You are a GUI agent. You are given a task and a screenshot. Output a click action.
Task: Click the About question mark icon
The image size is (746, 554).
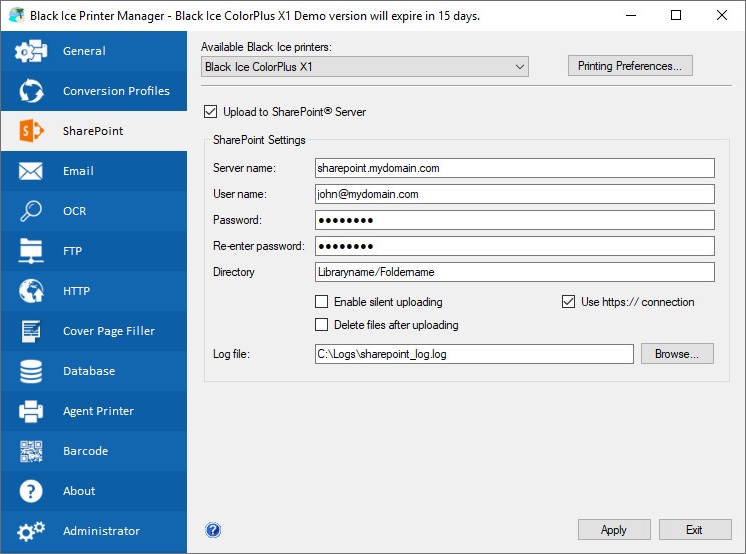coord(31,491)
